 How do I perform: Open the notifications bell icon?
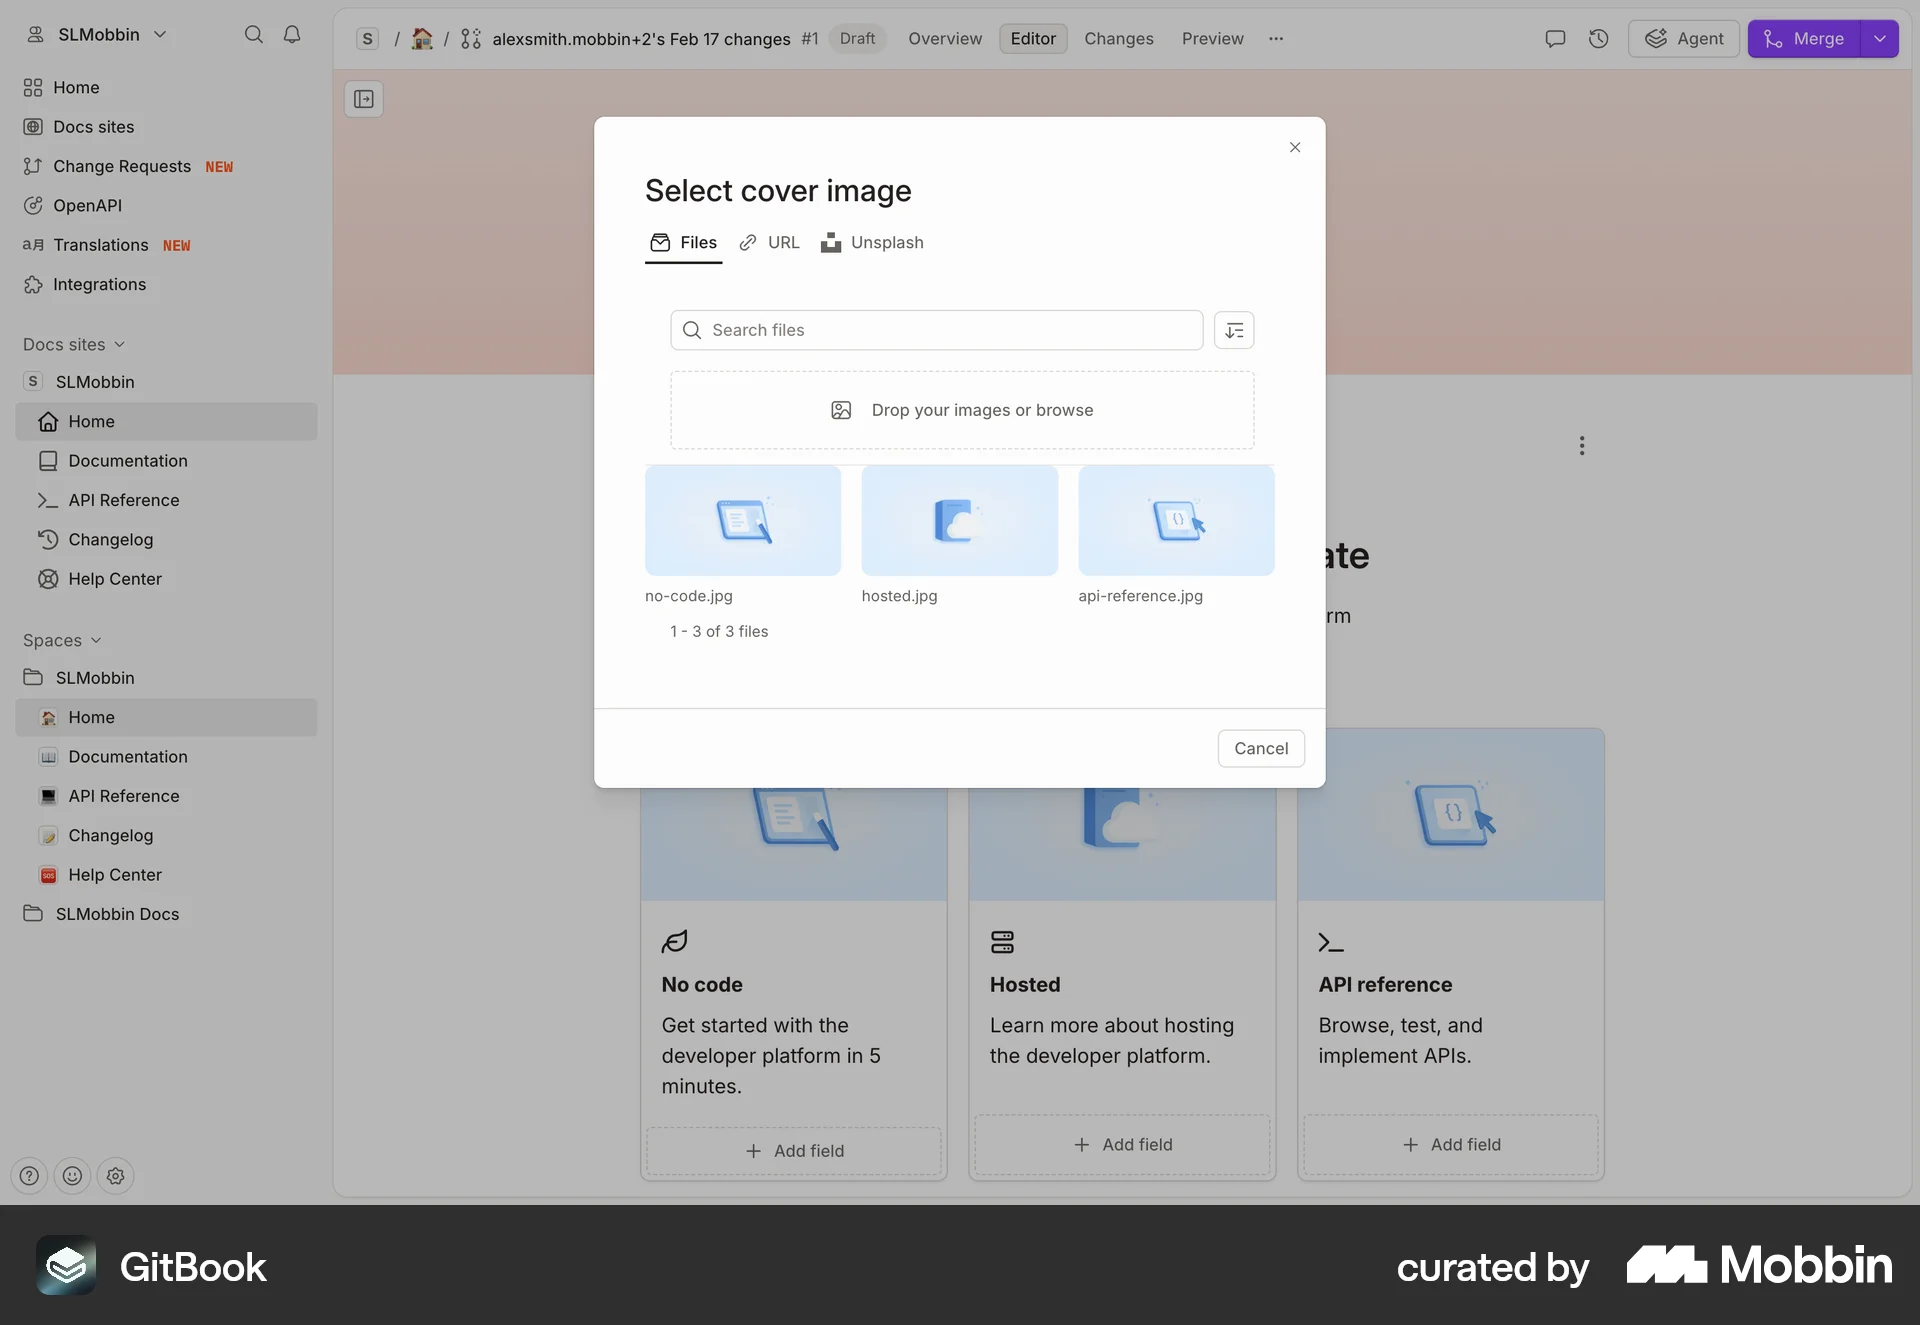[292, 33]
